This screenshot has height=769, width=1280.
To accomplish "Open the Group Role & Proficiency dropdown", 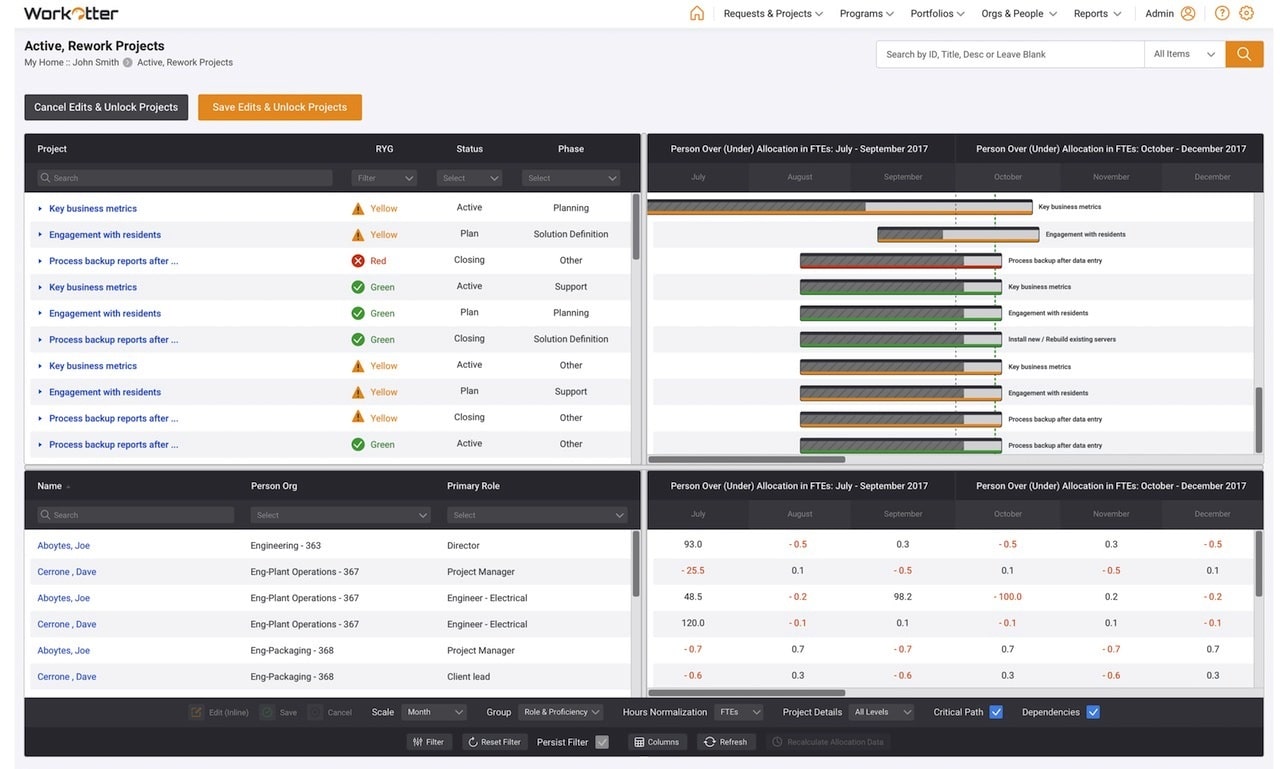I will coord(561,712).
